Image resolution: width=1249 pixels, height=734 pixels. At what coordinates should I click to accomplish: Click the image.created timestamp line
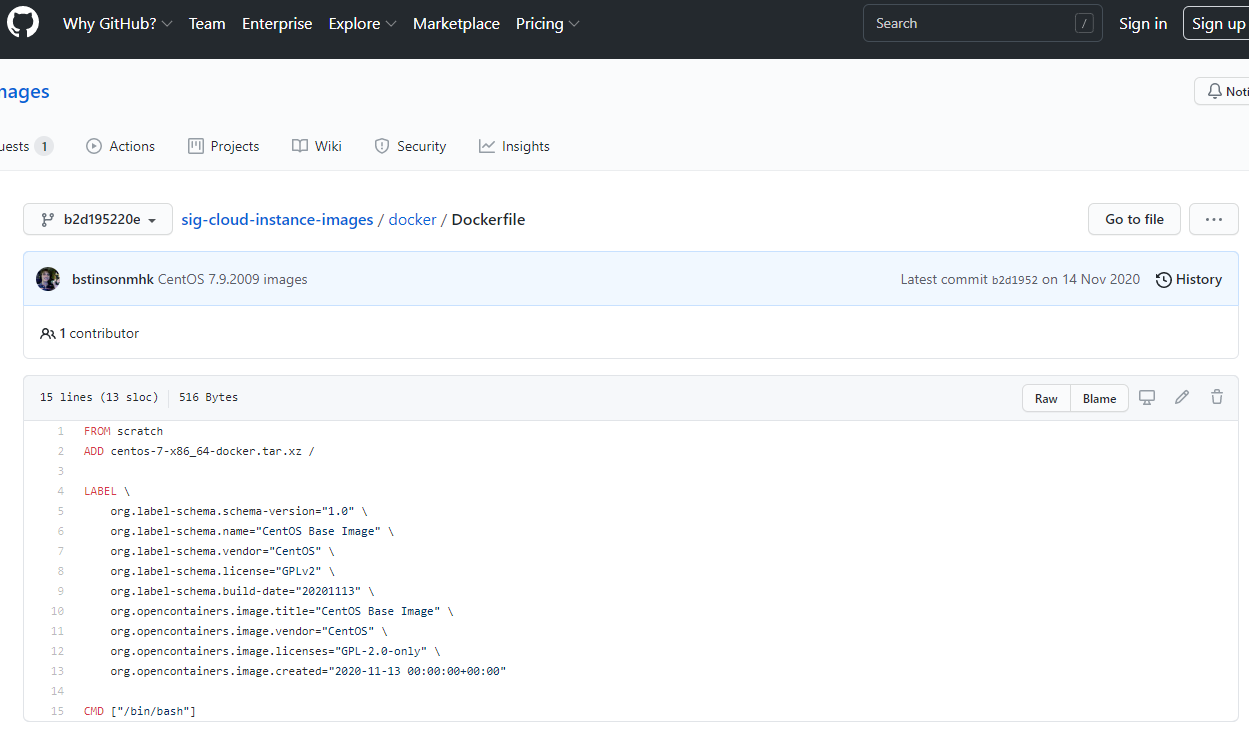coord(308,671)
